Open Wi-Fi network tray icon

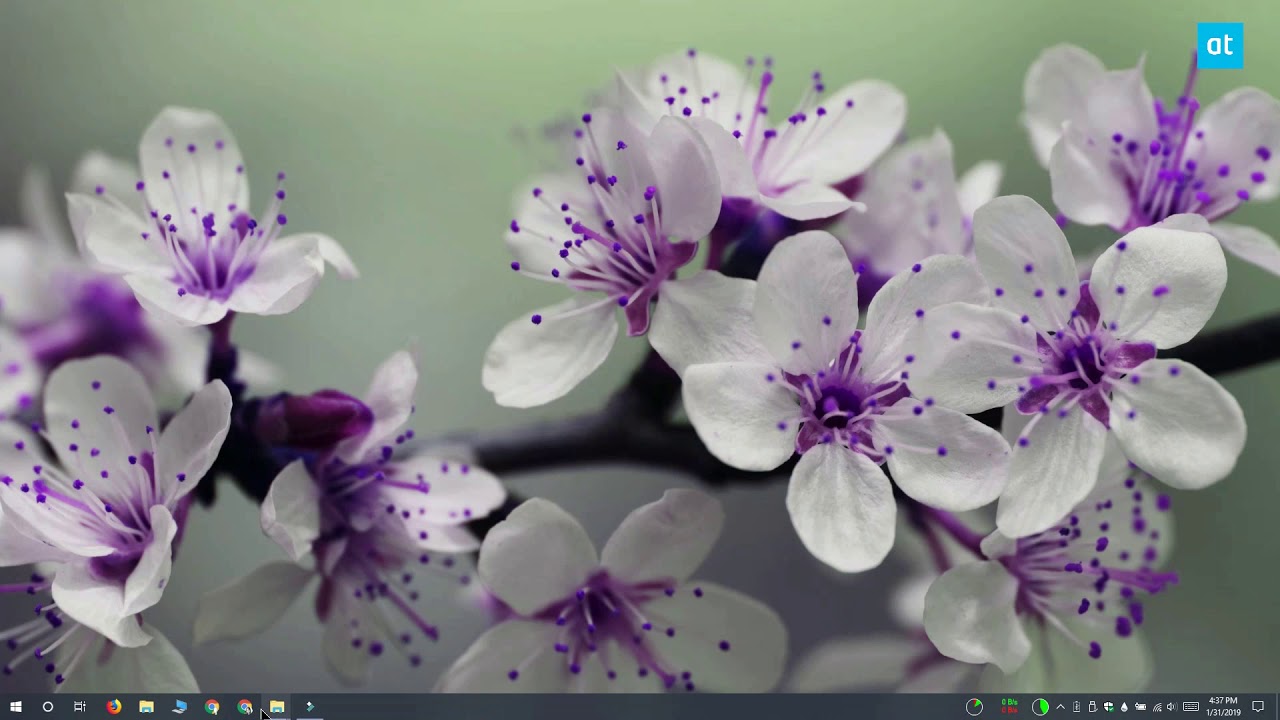pos(1157,707)
